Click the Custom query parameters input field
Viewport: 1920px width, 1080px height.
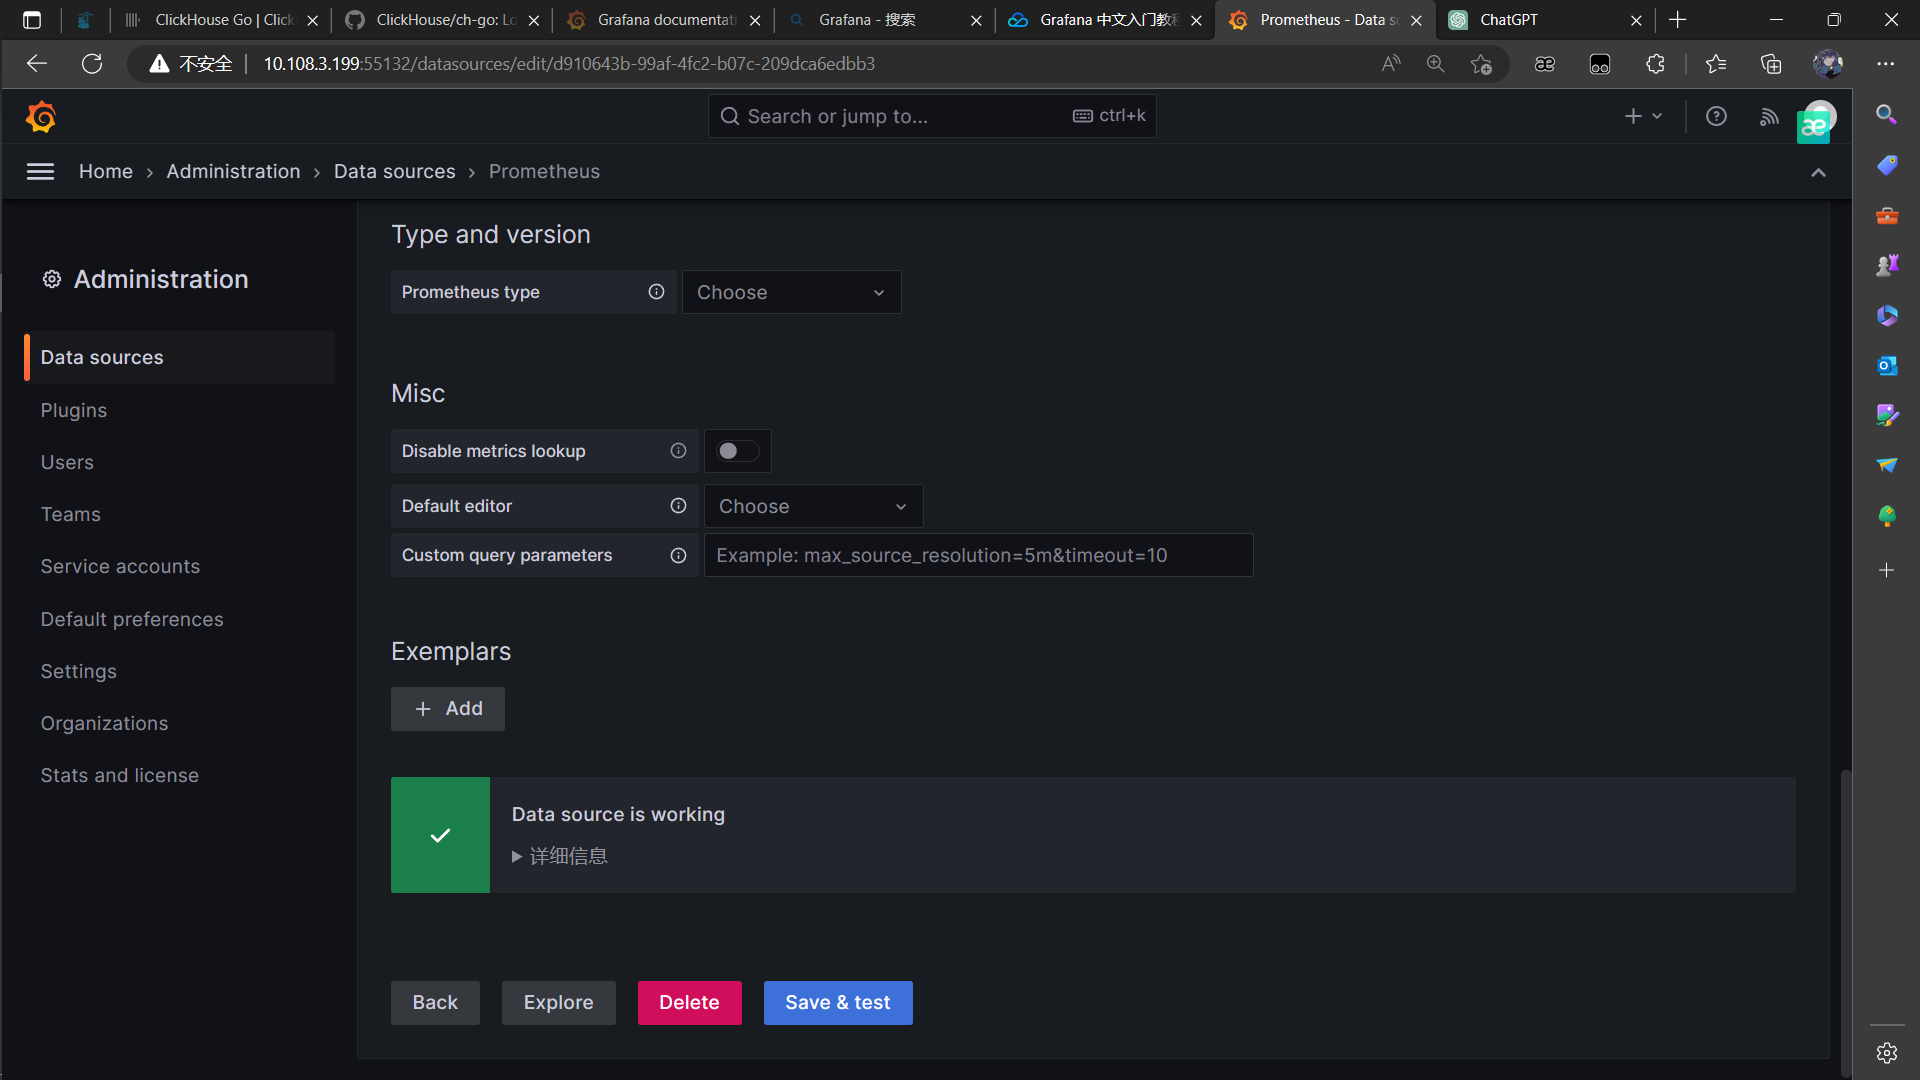pyautogui.click(x=976, y=555)
